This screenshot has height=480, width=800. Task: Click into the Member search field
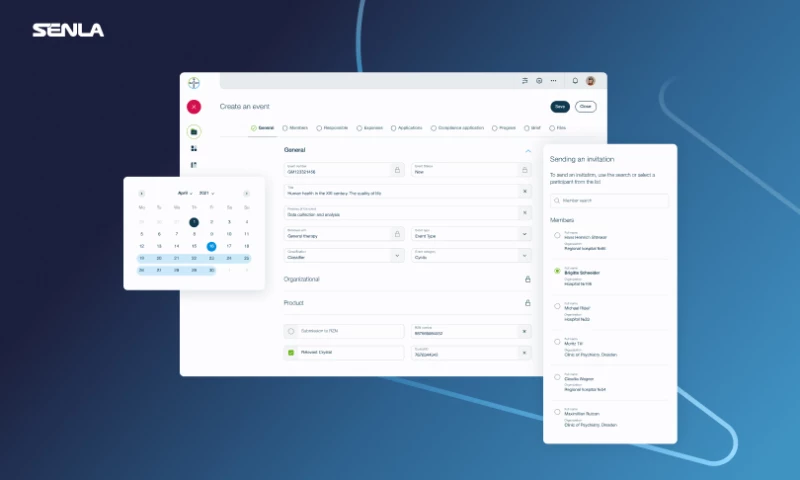click(609, 200)
